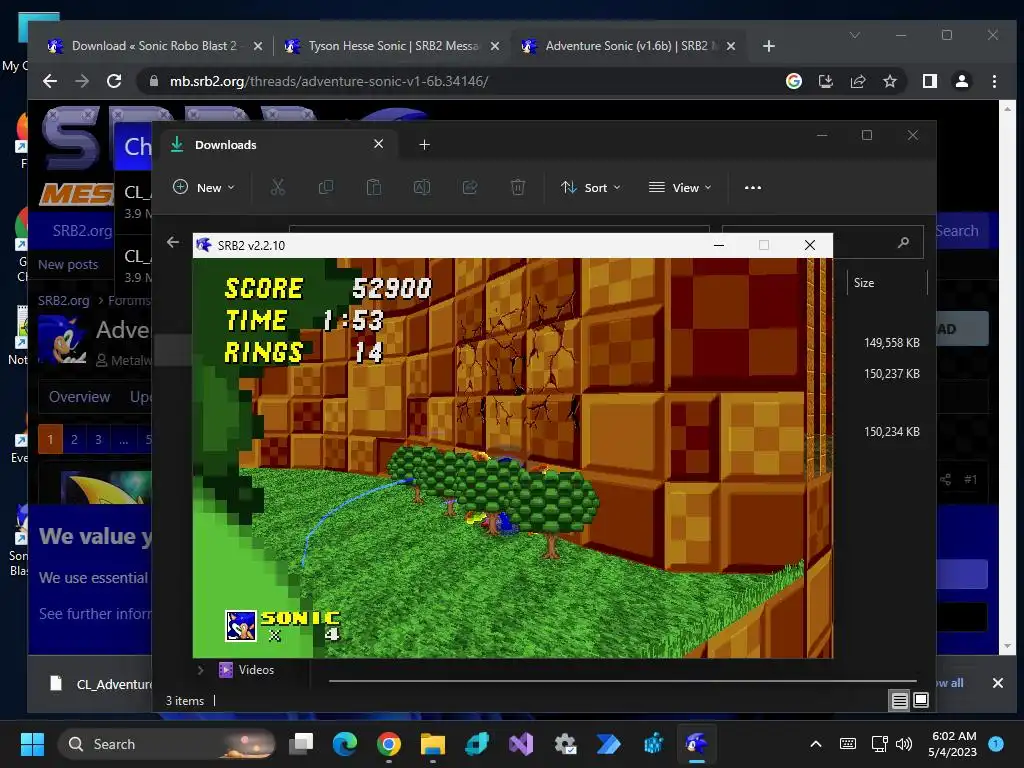Click the Delete trash icon in File Explorer
Screen dimensions: 1024x768
click(x=517, y=187)
